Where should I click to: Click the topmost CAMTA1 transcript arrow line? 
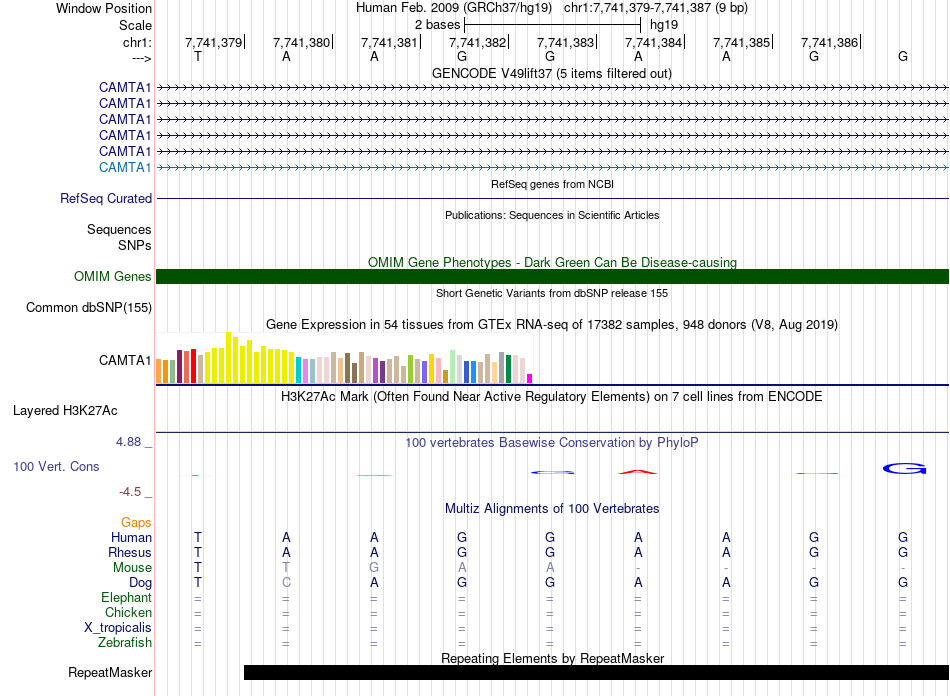pos(552,88)
